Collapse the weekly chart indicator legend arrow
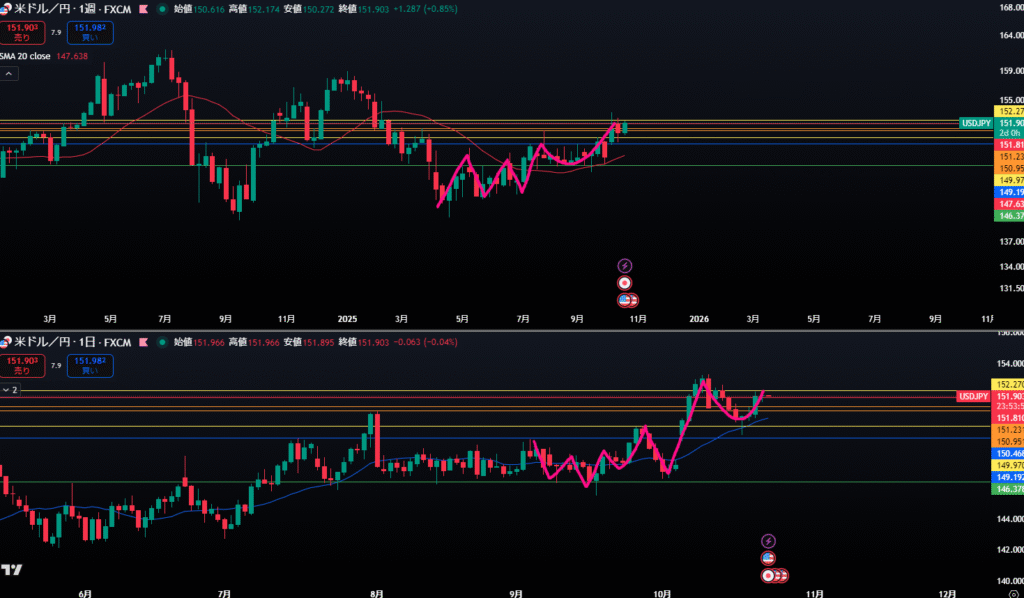This screenshot has width=1024, height=598. (7, 75)
